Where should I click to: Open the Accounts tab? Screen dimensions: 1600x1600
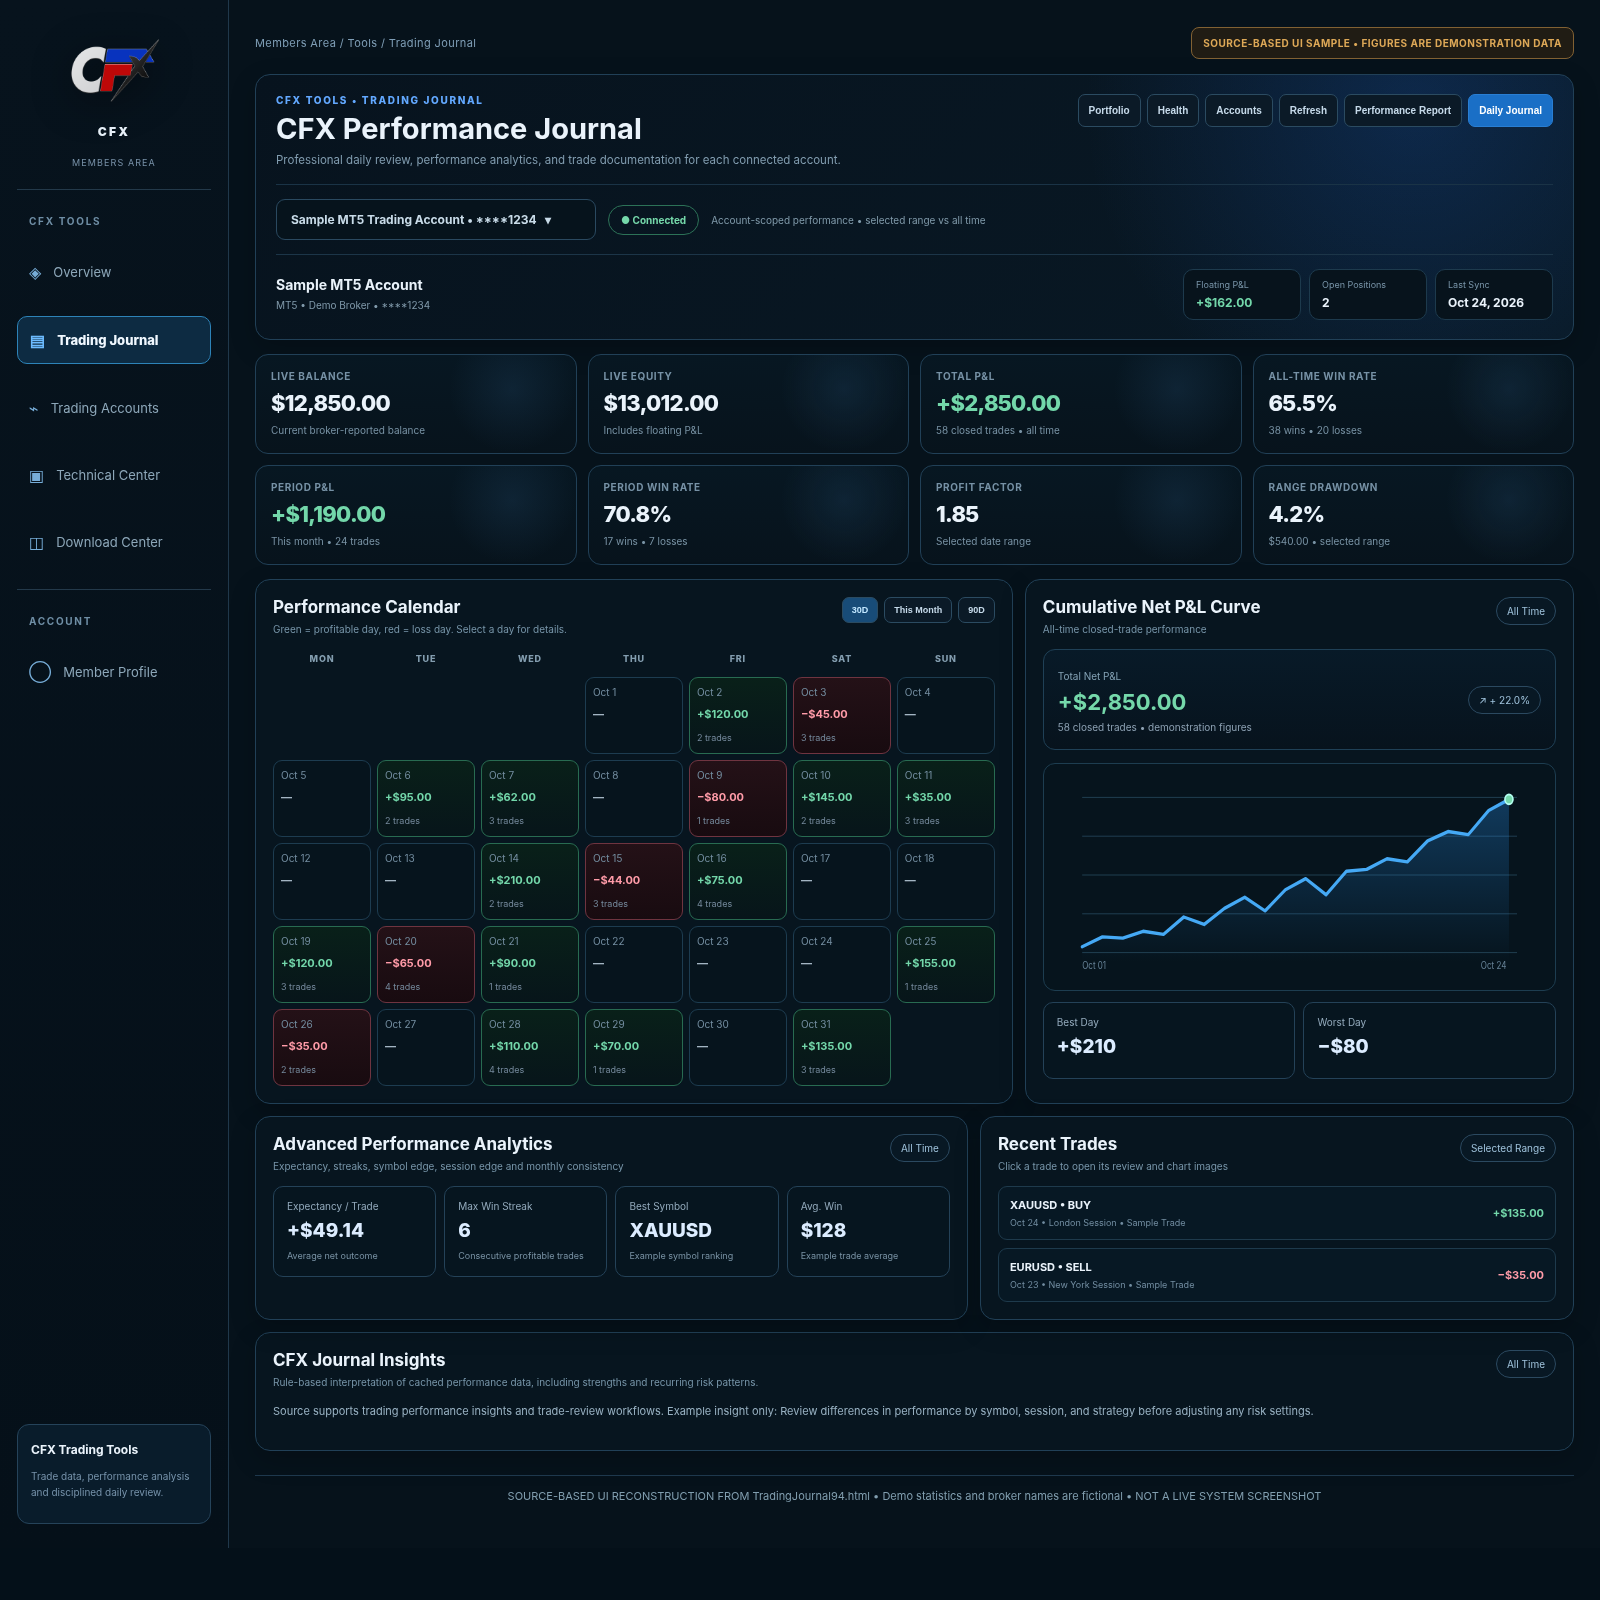[1239, 111]
